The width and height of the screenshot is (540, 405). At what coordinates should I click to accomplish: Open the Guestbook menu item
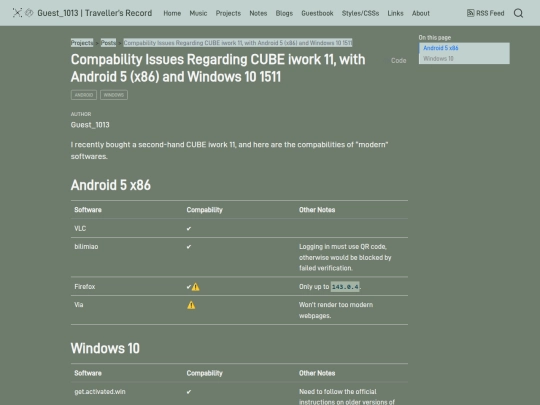[x=317, y=13]
